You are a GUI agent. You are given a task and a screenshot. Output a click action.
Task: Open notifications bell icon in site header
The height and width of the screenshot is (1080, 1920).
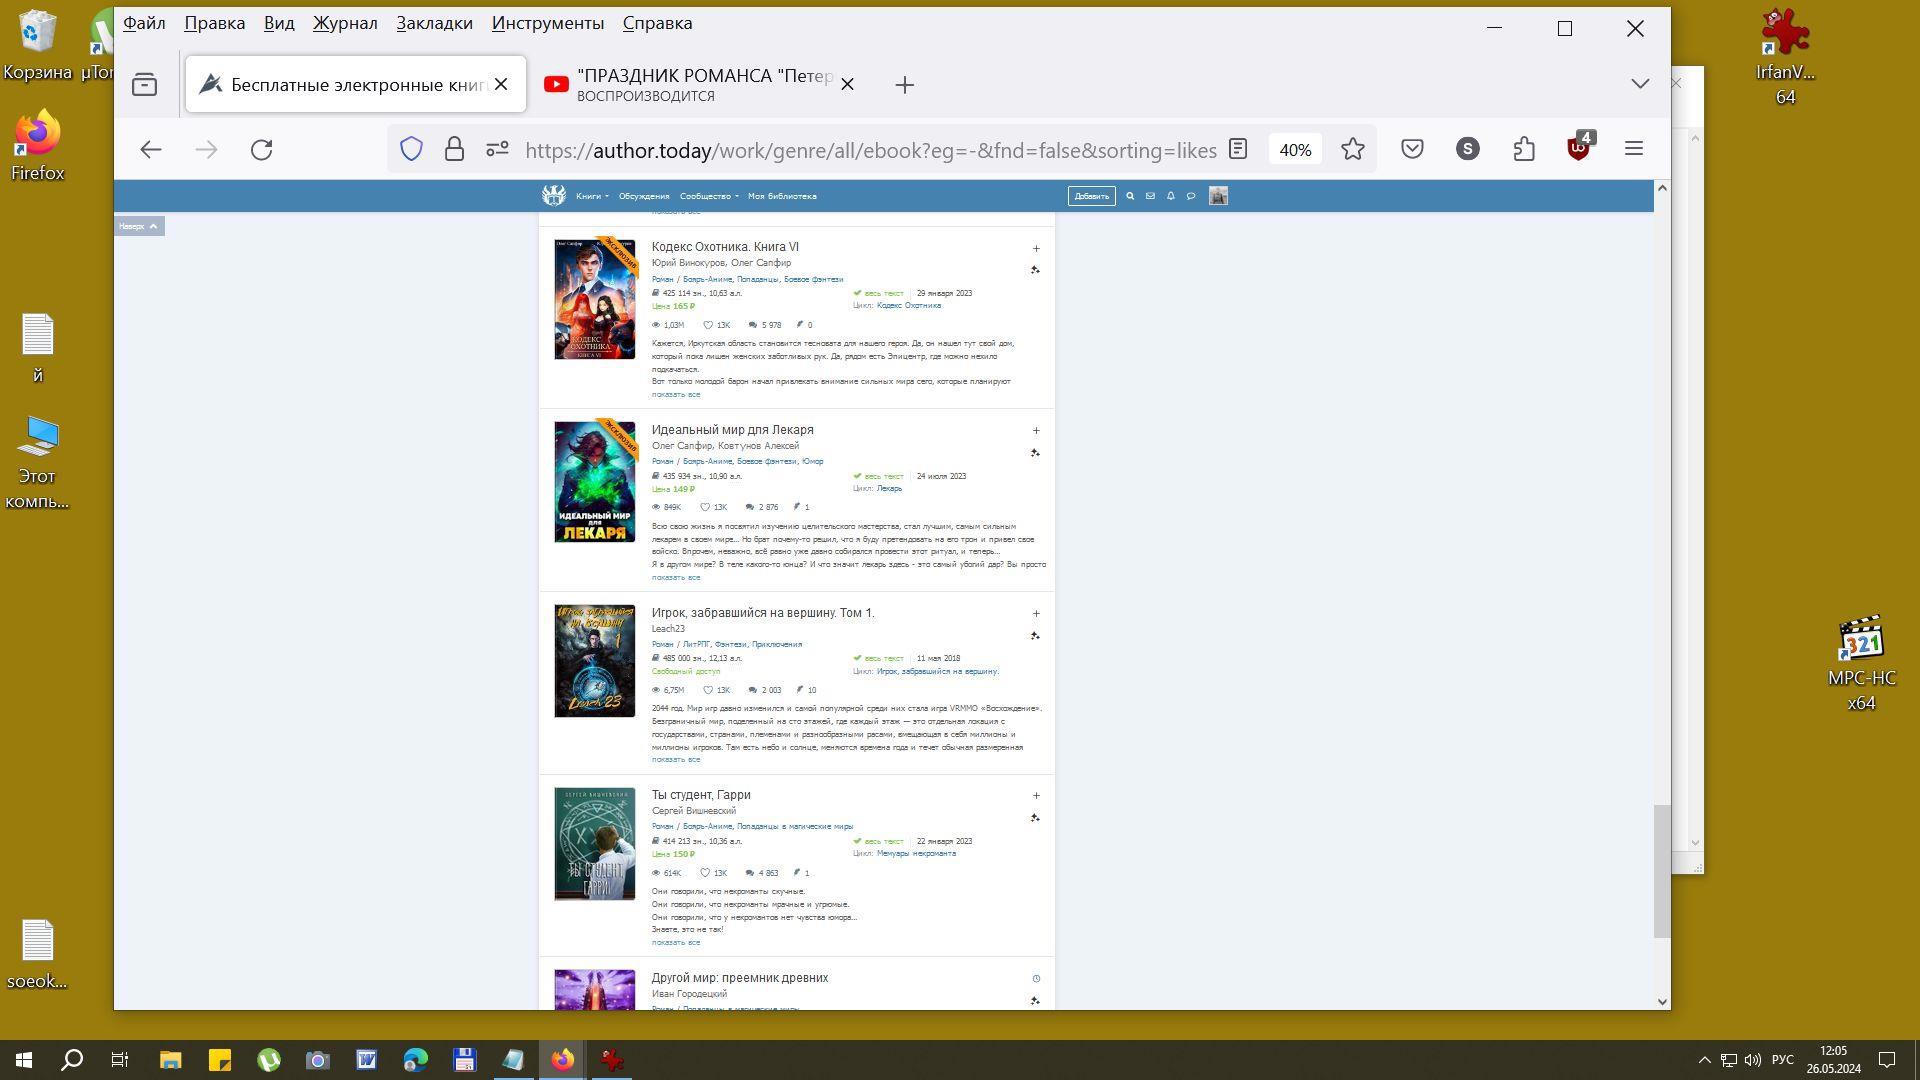coord(1170,196)
